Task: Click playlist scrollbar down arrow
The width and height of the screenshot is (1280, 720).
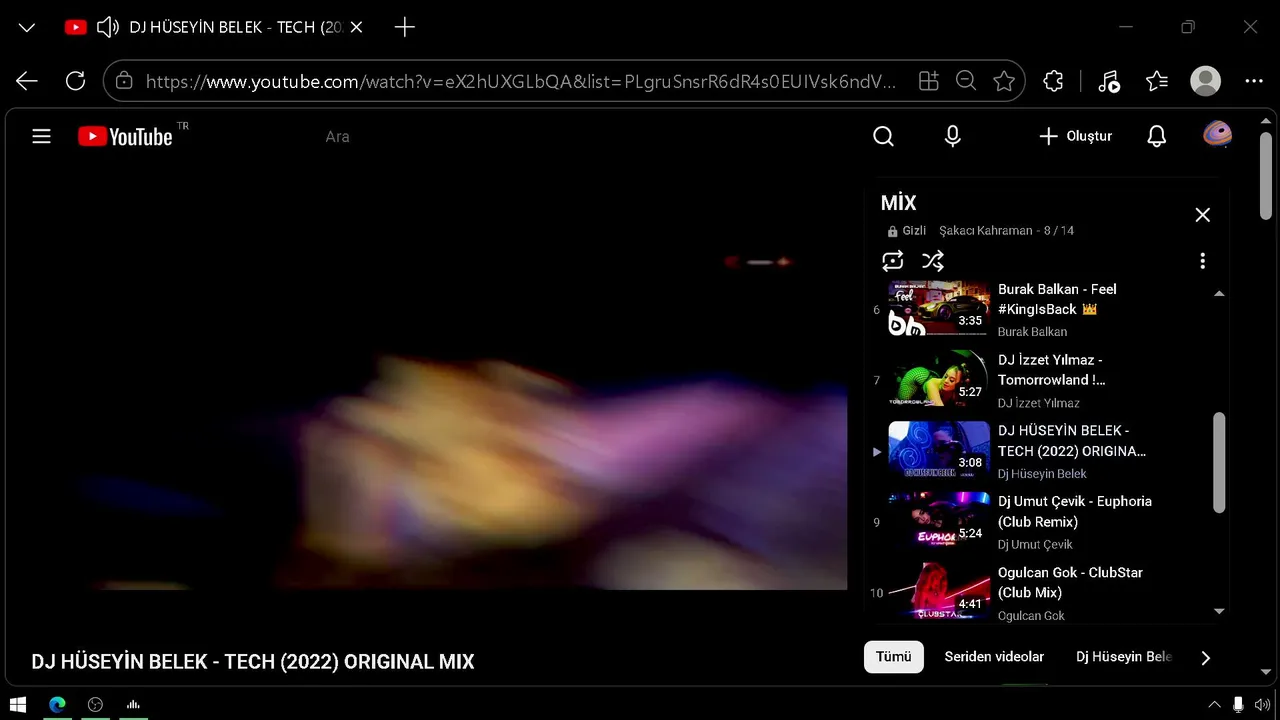Action: point(1219,610)
